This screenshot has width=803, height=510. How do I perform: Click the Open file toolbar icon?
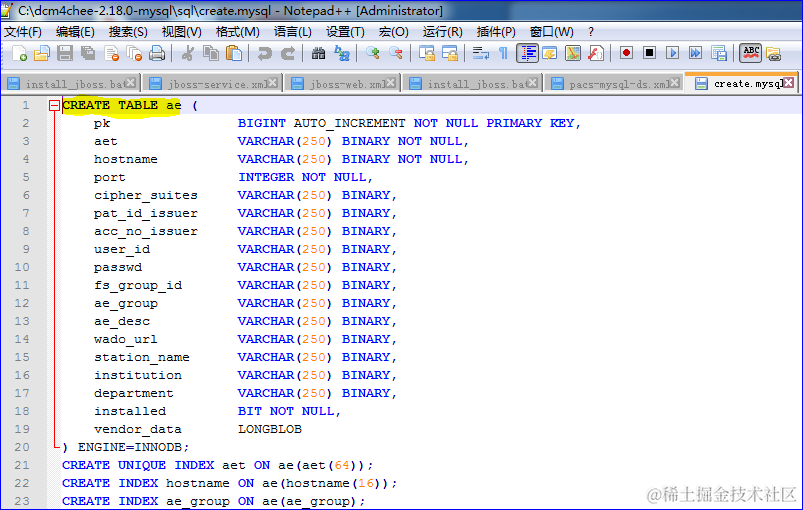(x=41, y=53)
